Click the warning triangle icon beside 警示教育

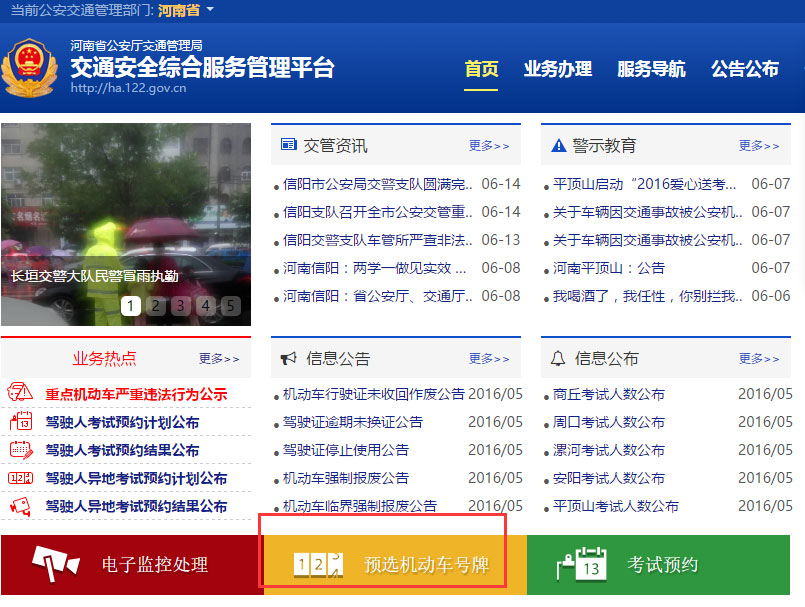556,144
